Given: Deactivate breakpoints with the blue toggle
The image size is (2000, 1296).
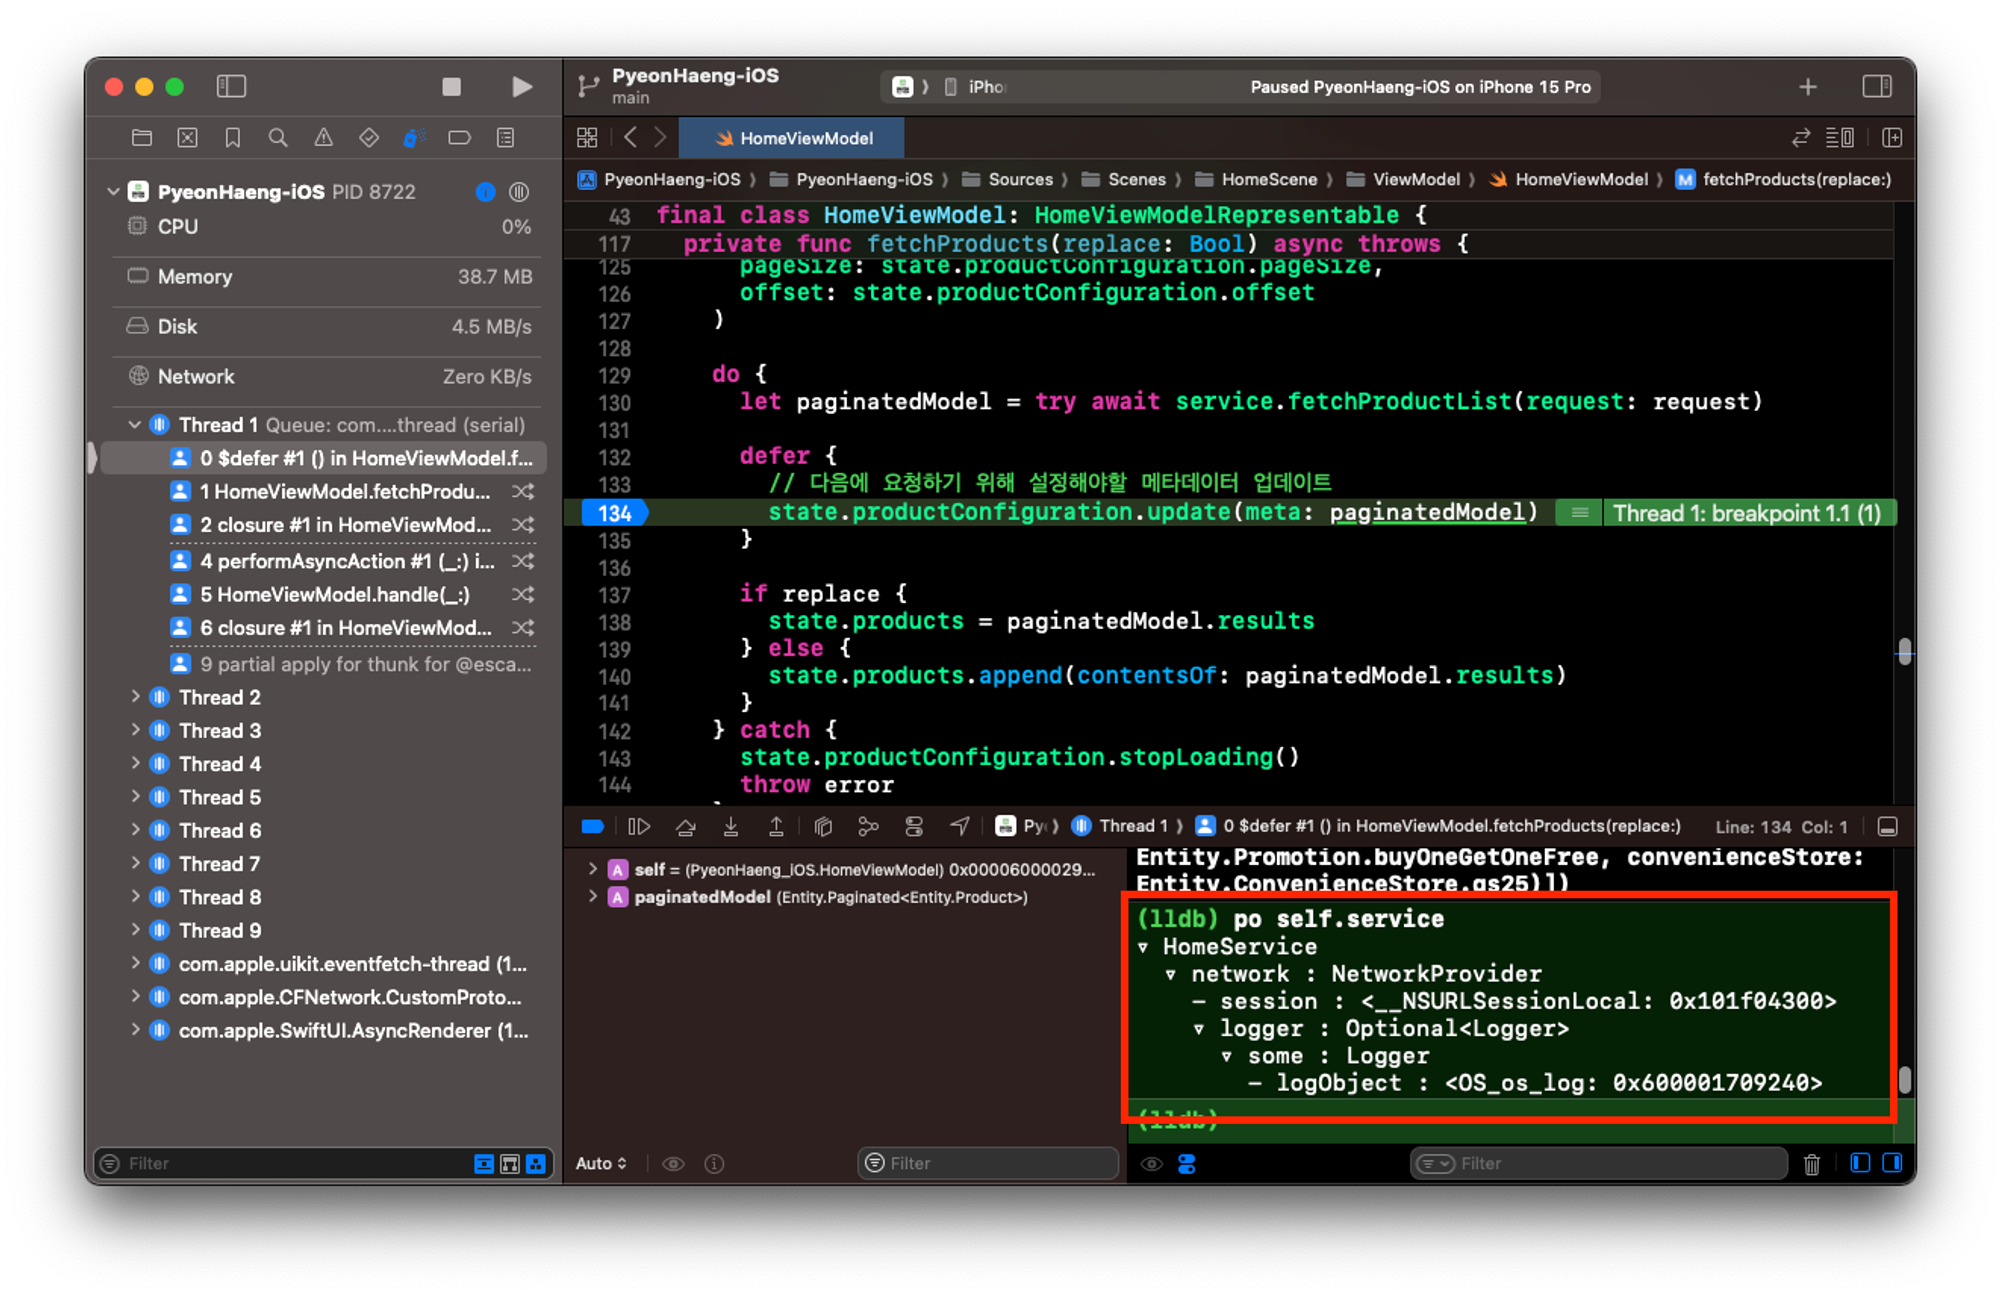Looking at the screenshot, I should point(592,826).
